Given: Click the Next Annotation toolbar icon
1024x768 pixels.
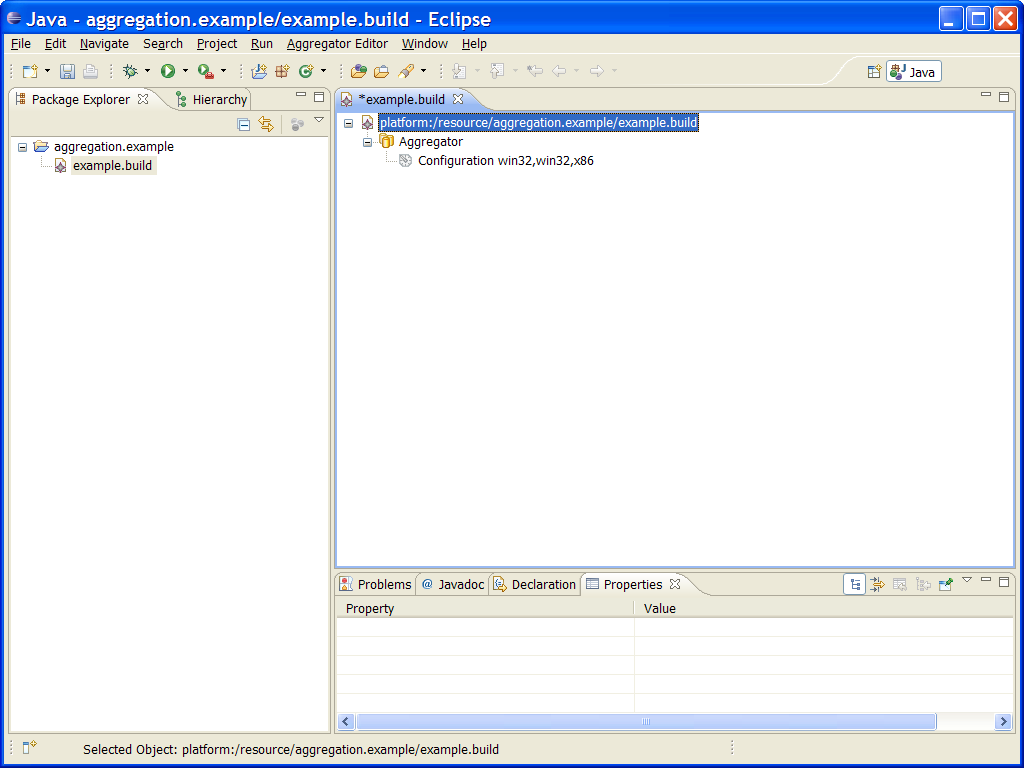Looking at the screenshot, I should (459, 71).
